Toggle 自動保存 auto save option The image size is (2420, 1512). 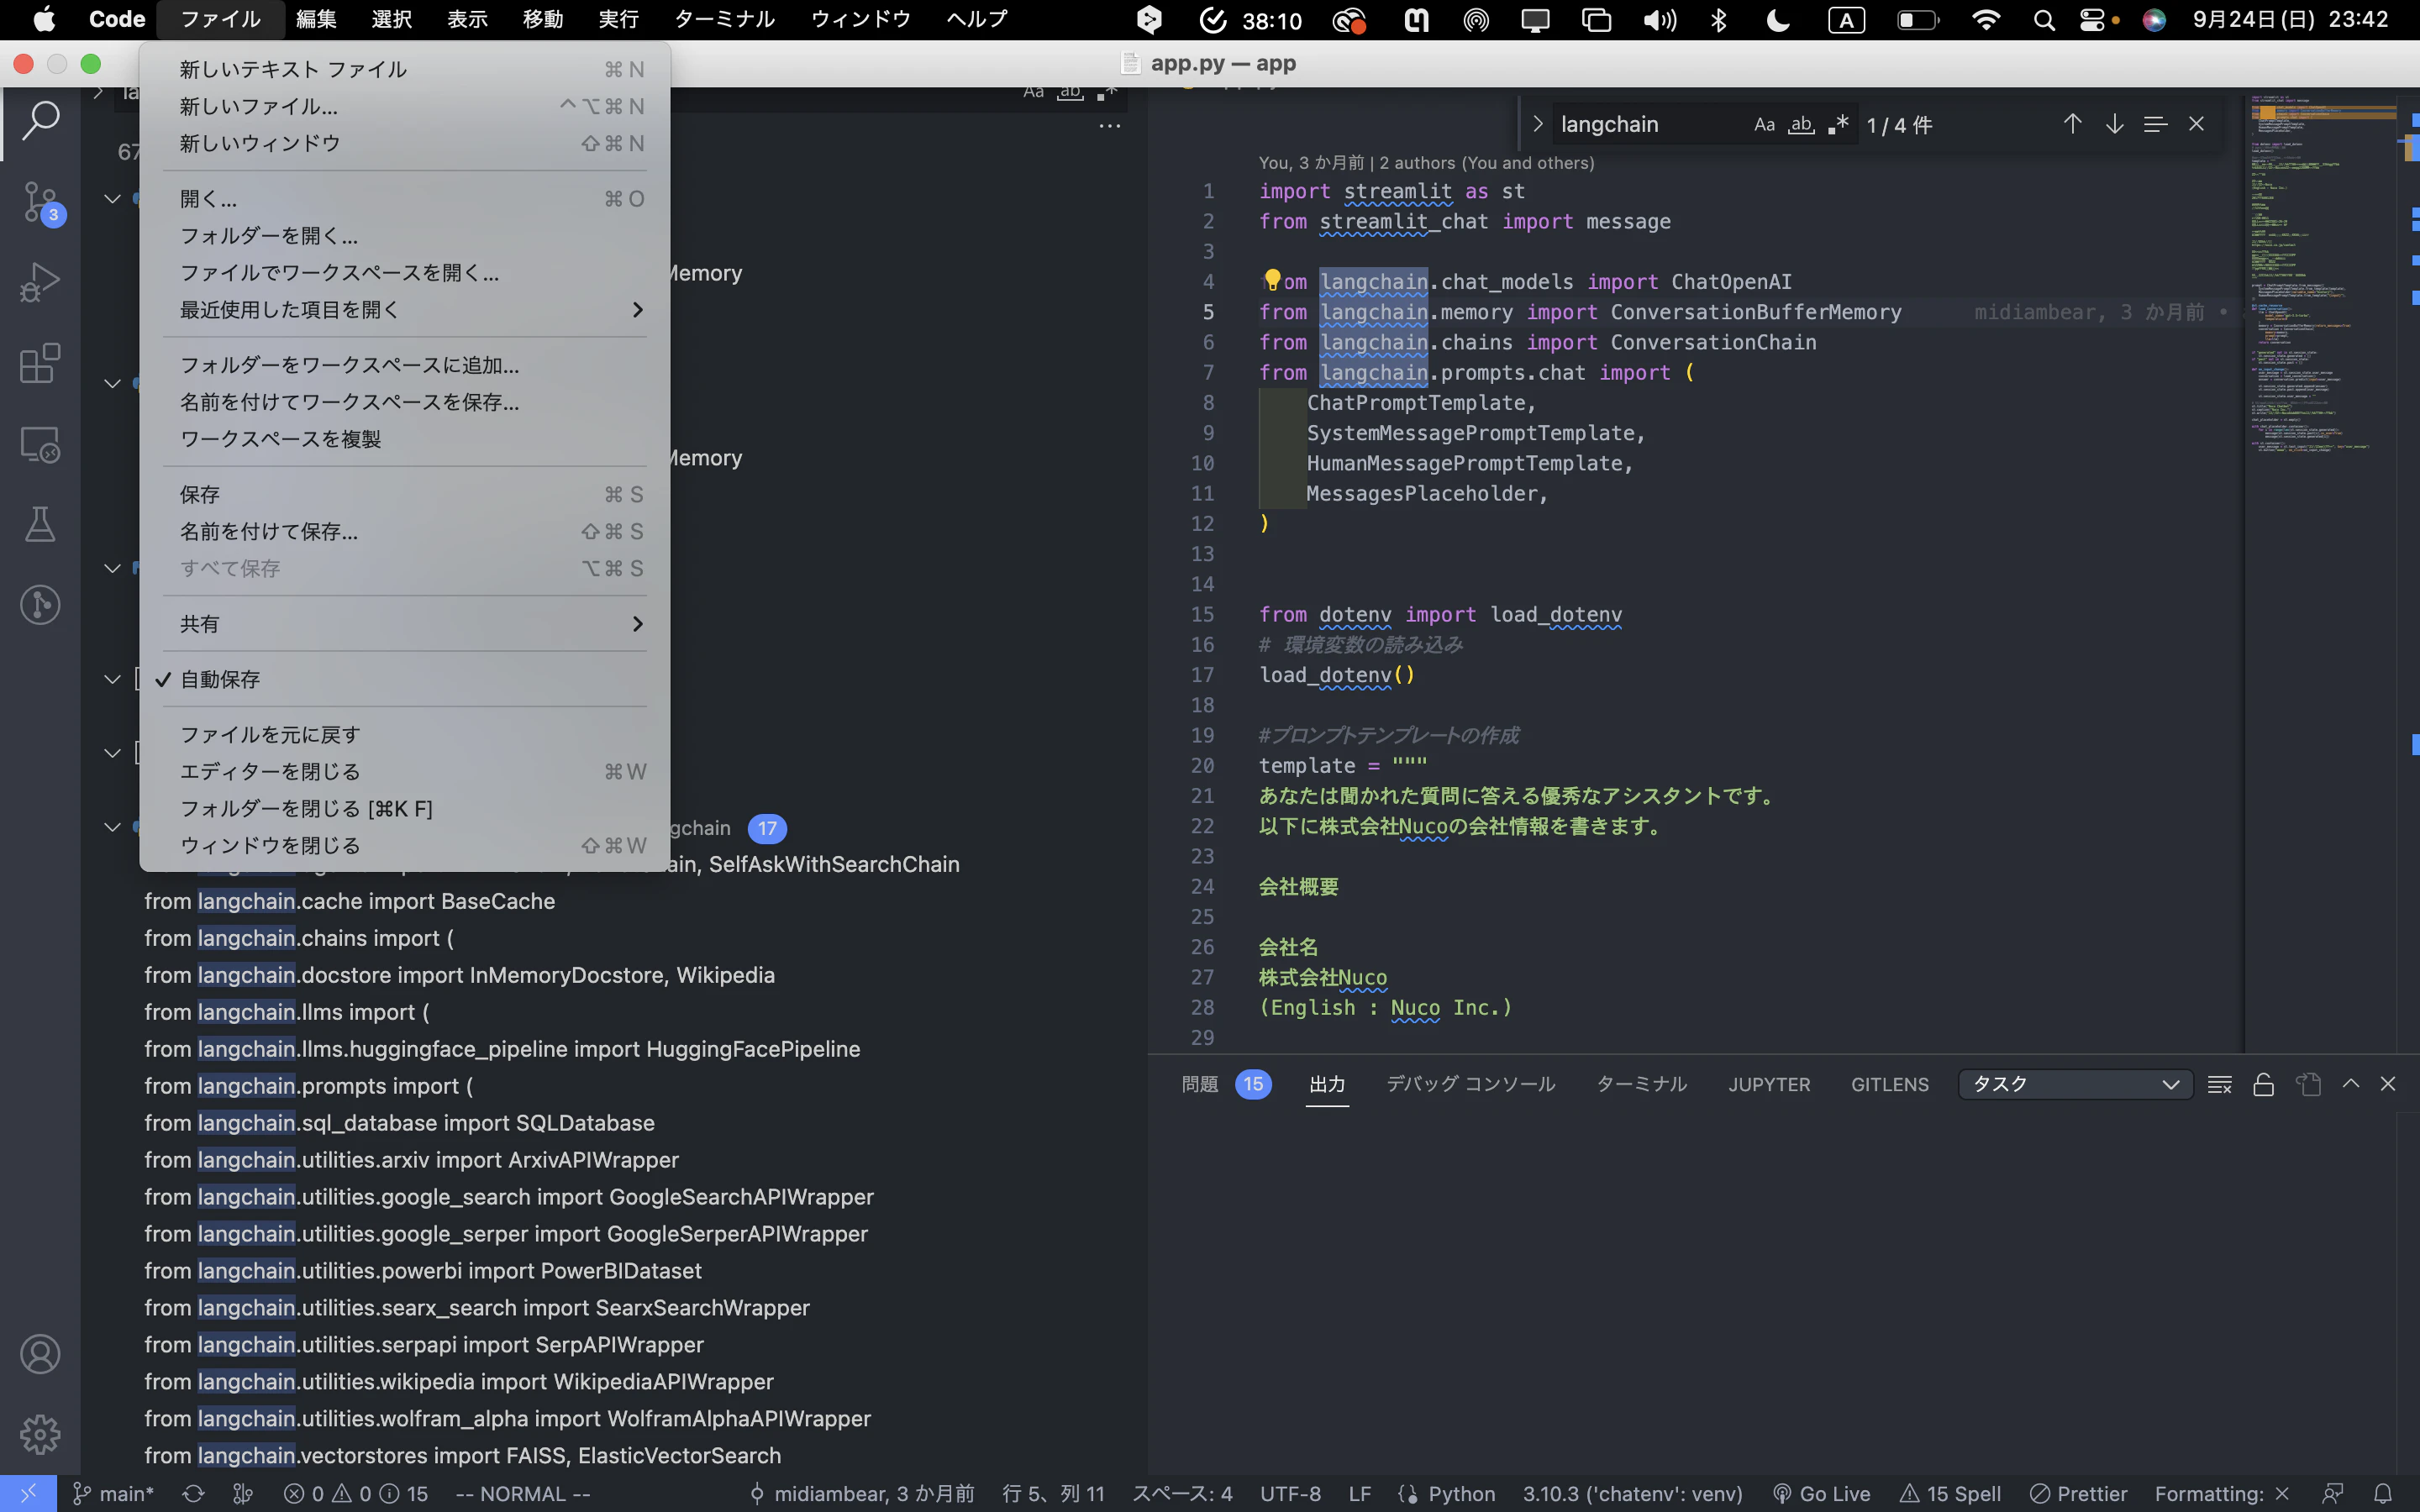(405, 679)
